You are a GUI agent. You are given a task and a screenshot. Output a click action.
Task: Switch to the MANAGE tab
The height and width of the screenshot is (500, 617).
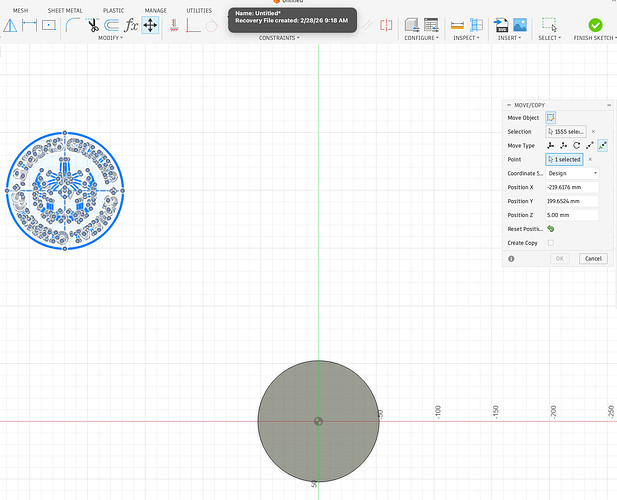click(155, 11)
